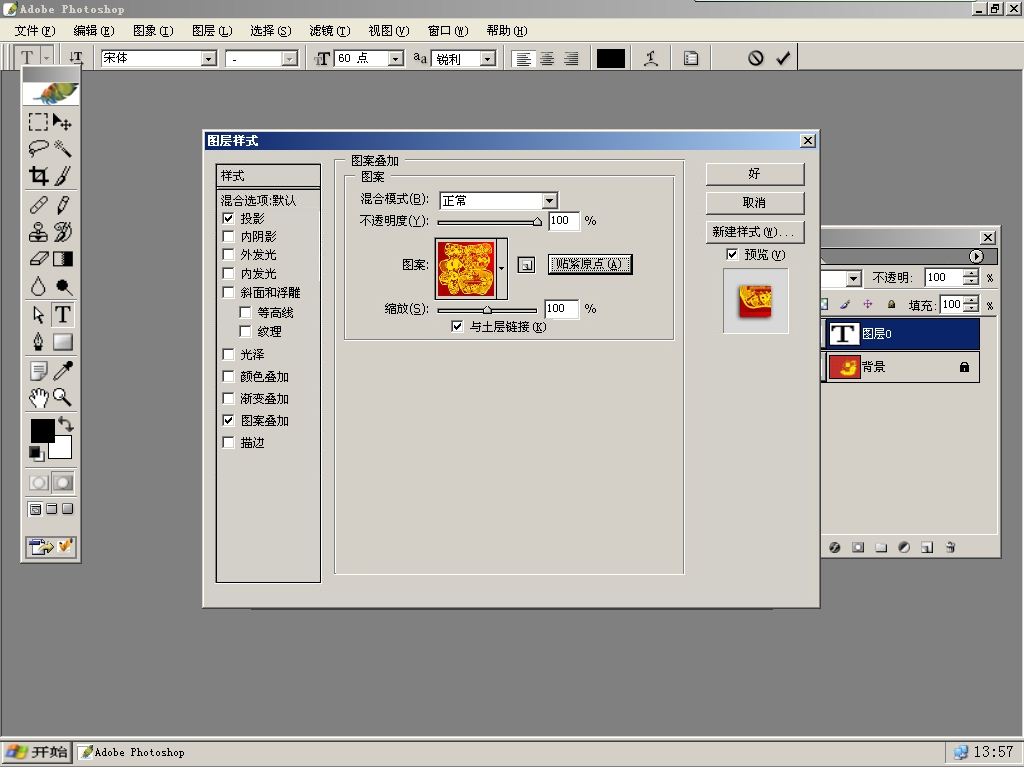Viewport: 1024px width, 768px height.
Task: Open the 文件 File menu
Action: [x=35, y=31]
